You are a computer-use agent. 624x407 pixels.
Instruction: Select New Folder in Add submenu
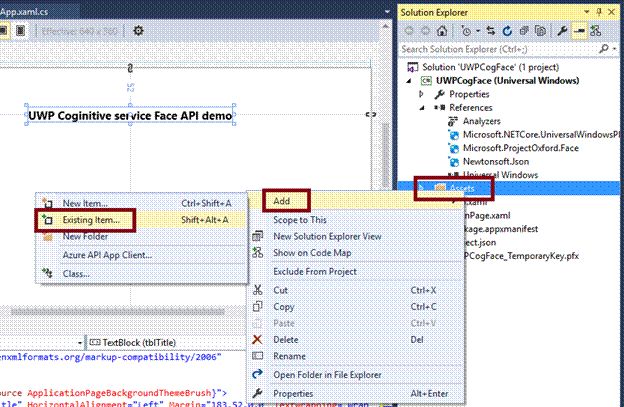tap(85, 236)
